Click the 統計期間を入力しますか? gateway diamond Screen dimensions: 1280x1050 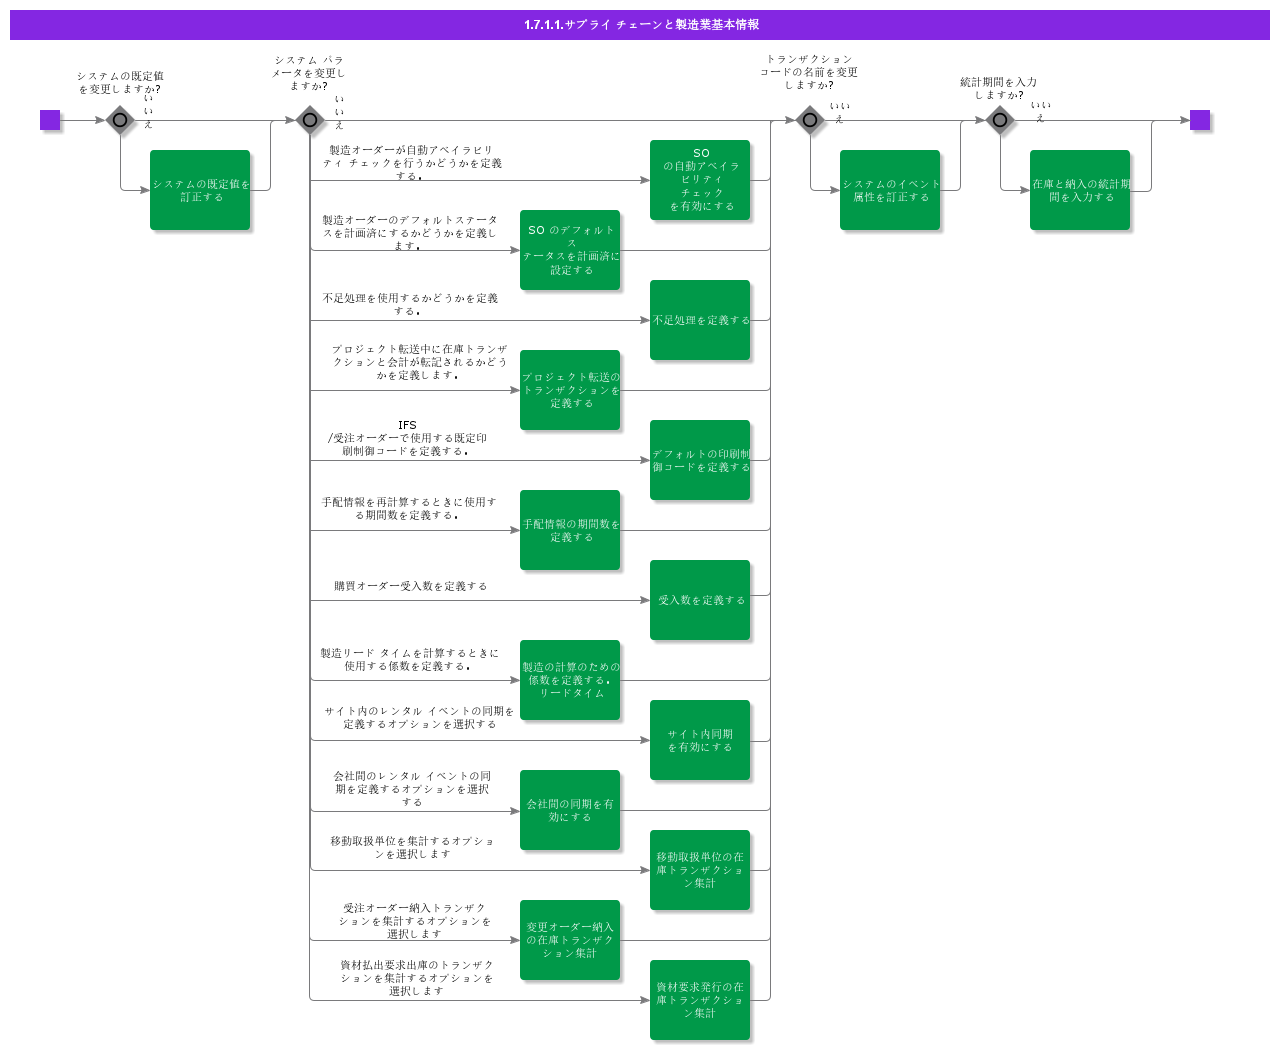(x=1000, y=120)
